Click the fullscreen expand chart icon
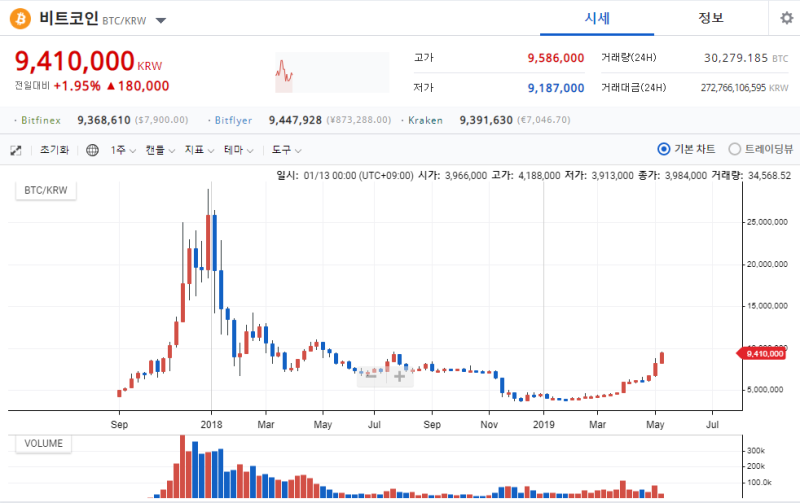 (x=16, y=150)
